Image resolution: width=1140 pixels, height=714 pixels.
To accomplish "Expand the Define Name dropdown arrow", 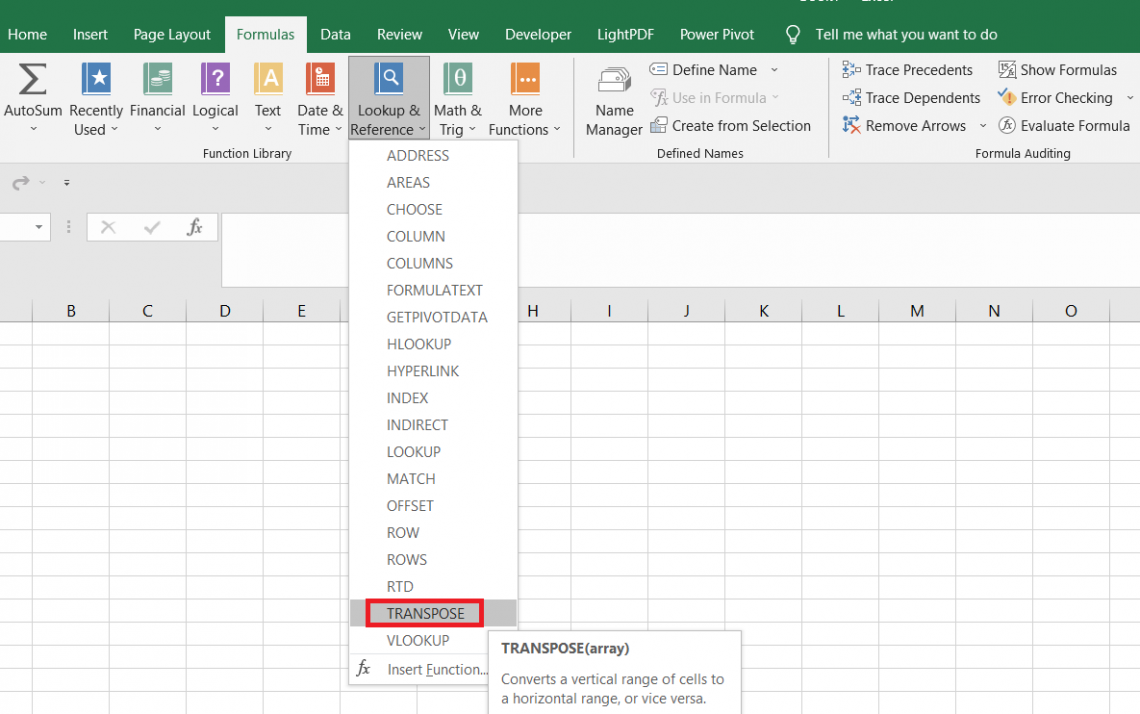I will [x=774, y=70].
